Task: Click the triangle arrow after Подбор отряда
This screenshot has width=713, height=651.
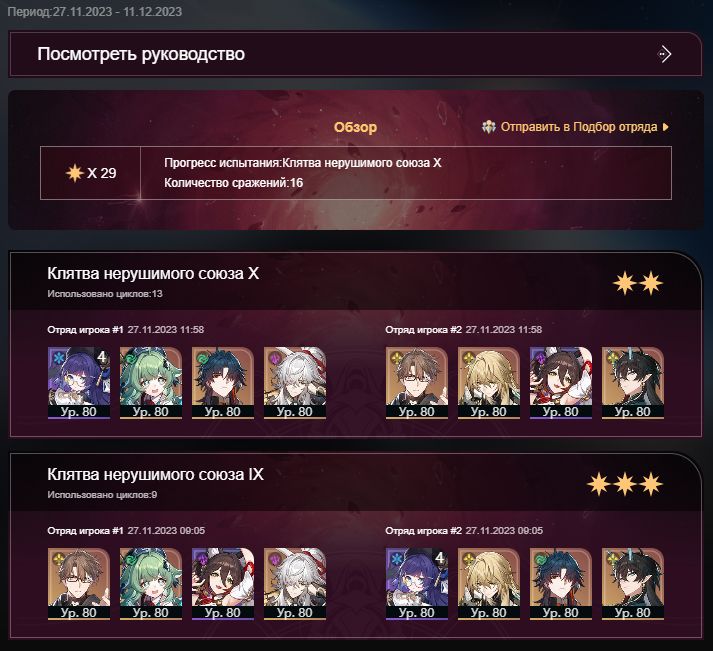Action: tap(666, 127)
